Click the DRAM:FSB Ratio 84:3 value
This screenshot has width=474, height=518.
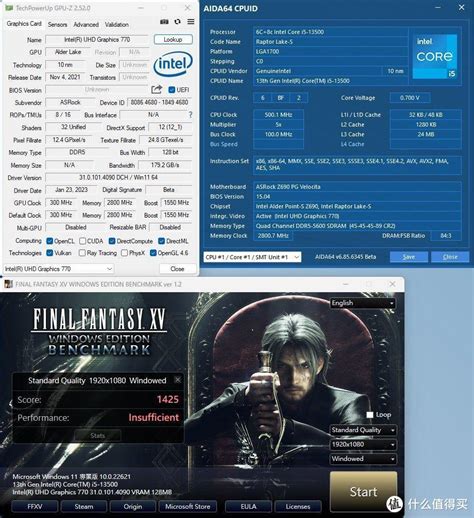coord(446,236)
